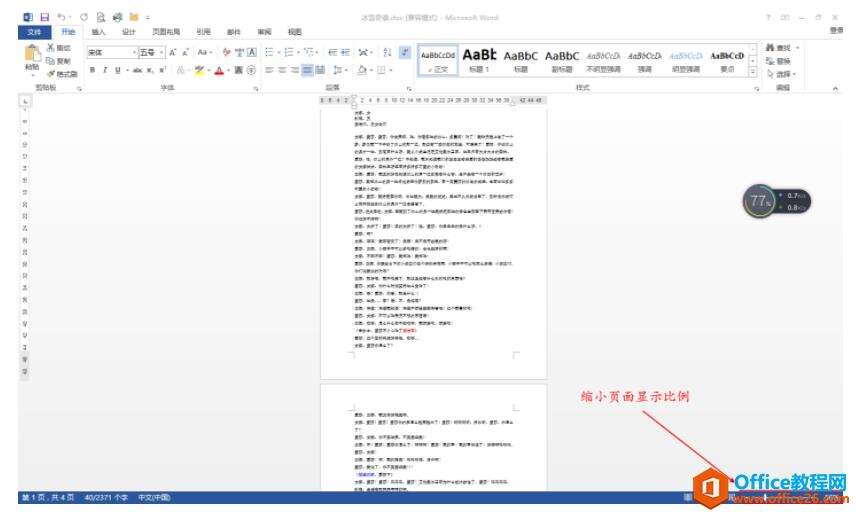
Task: Open the File (文件) tab
Action: (x=34, y=32)
